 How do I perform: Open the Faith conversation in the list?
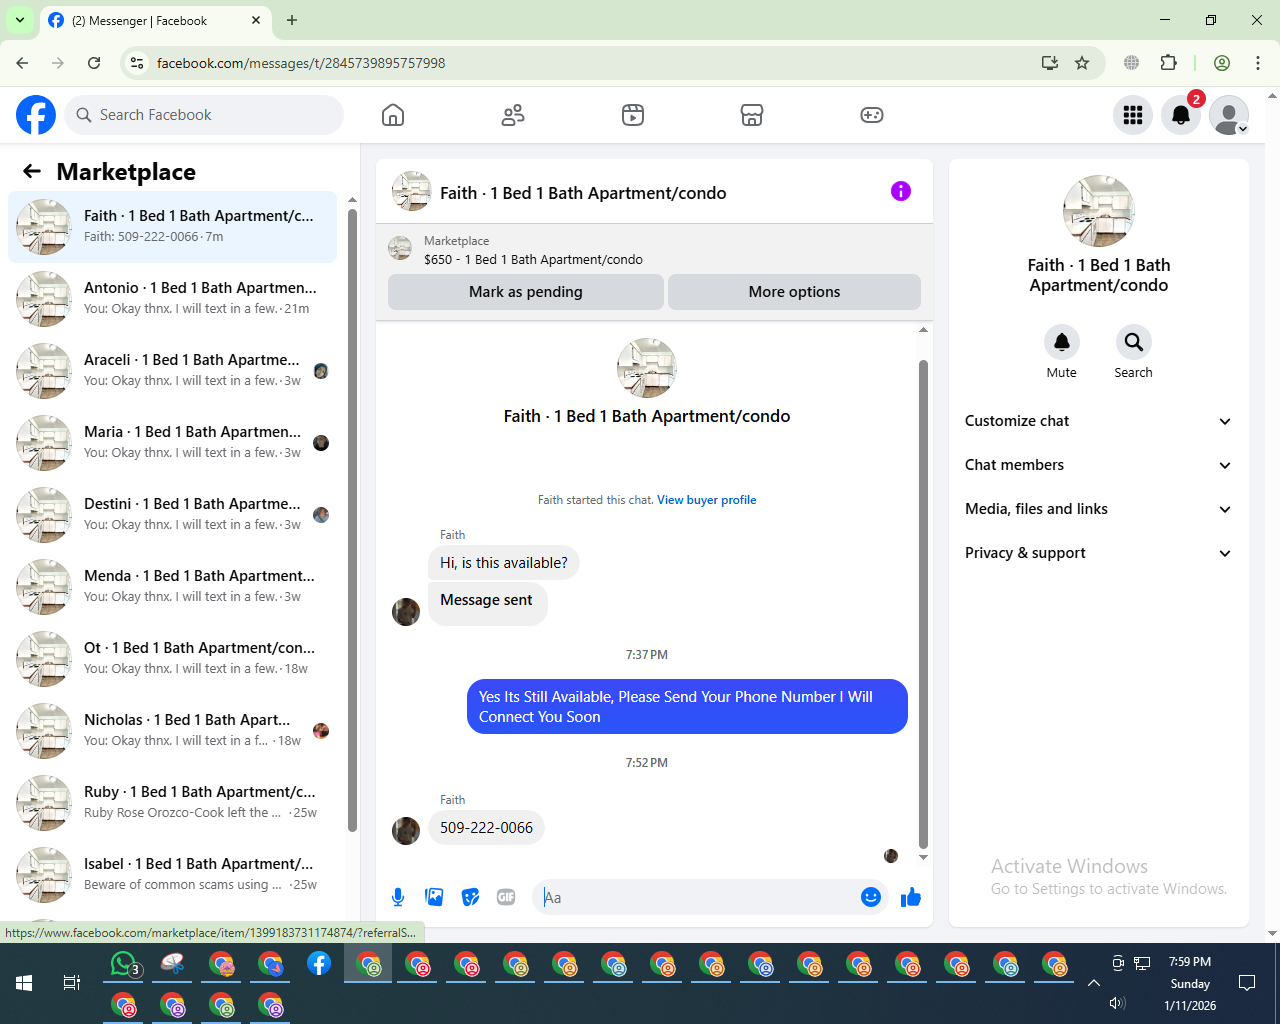173,227
